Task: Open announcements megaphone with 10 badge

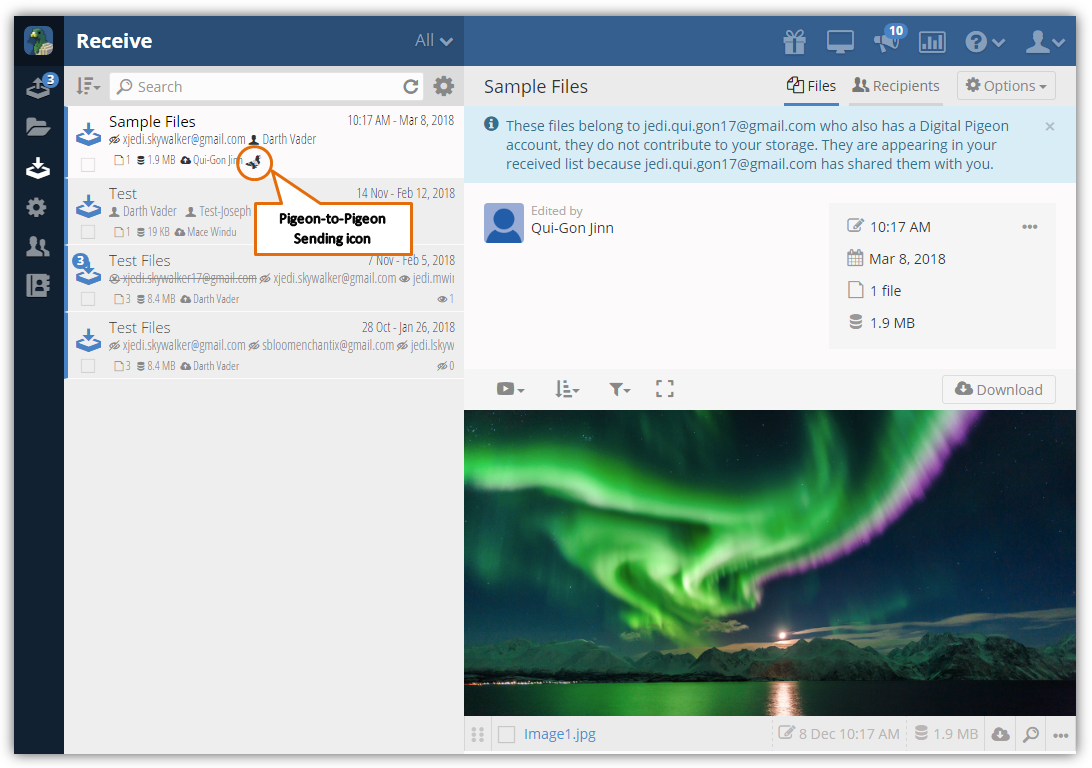Action: pos(886,42)
